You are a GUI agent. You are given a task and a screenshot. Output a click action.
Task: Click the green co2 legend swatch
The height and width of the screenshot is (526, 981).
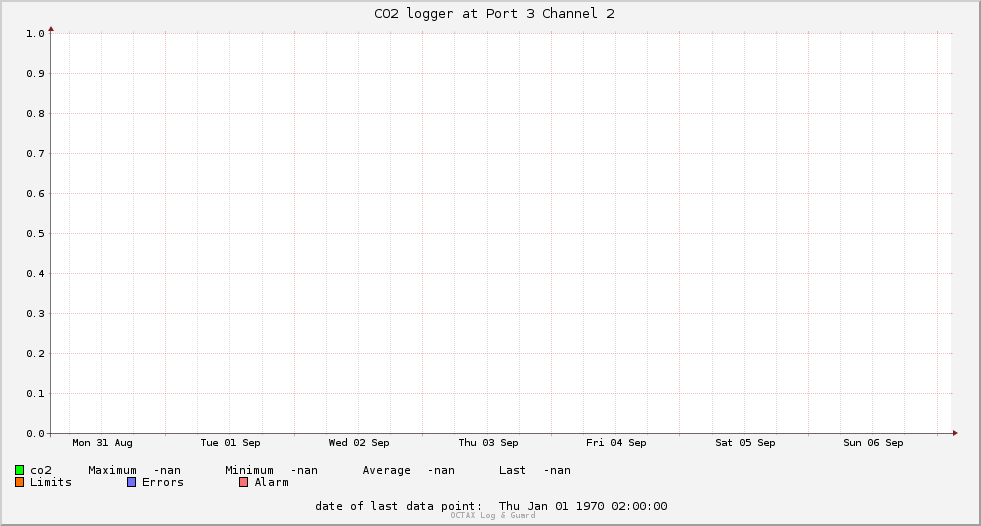click(19, 470)
